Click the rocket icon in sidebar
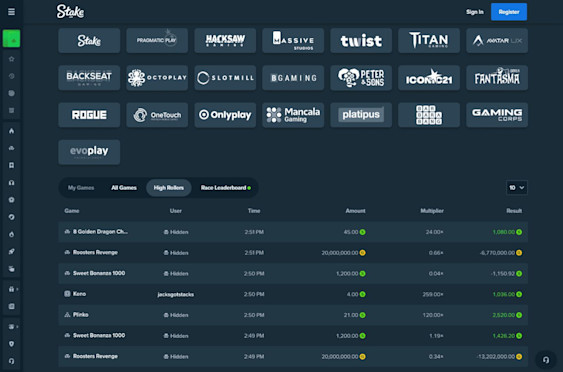Viewport: 563px width, 372px height. point(11,251)
